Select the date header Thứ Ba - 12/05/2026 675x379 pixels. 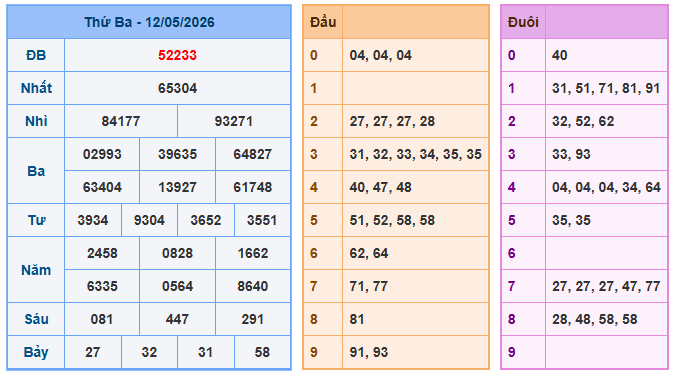point(149,22)
